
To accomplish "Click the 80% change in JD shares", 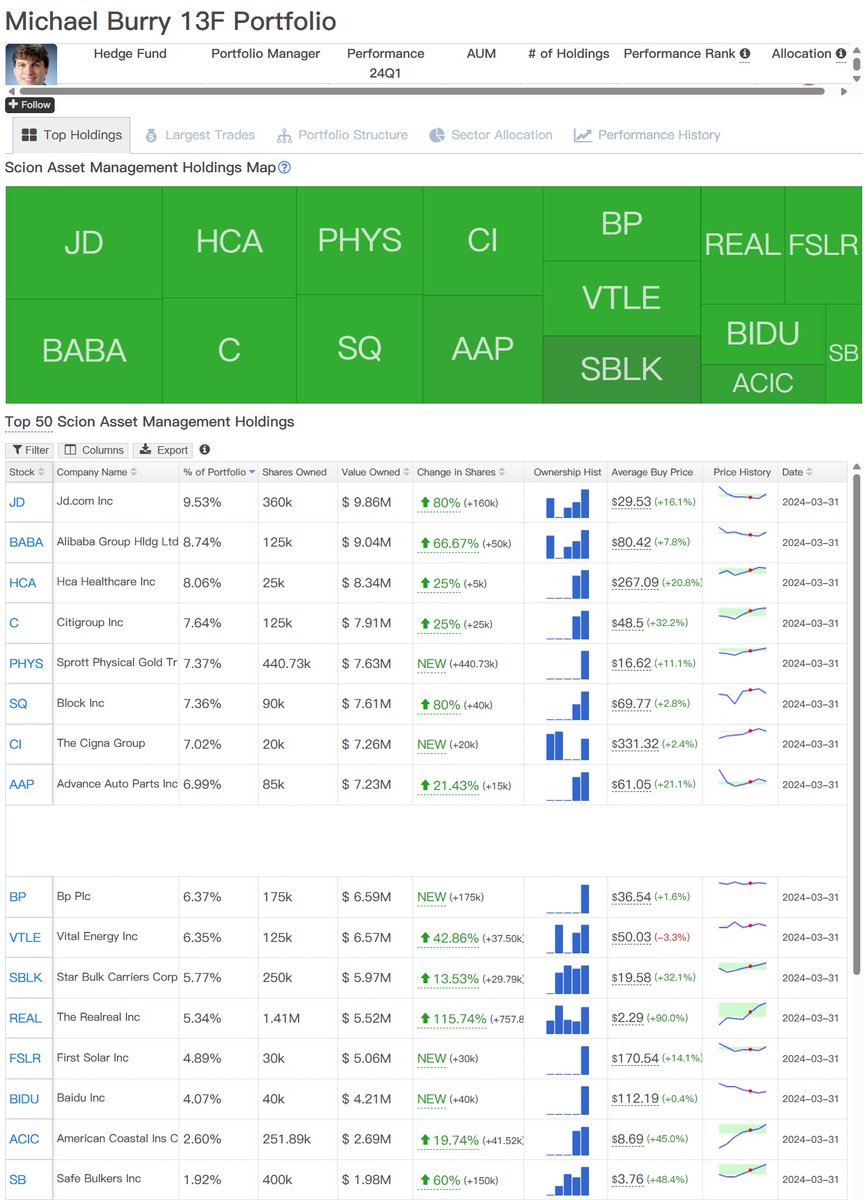I will click(x=440, y=502).
